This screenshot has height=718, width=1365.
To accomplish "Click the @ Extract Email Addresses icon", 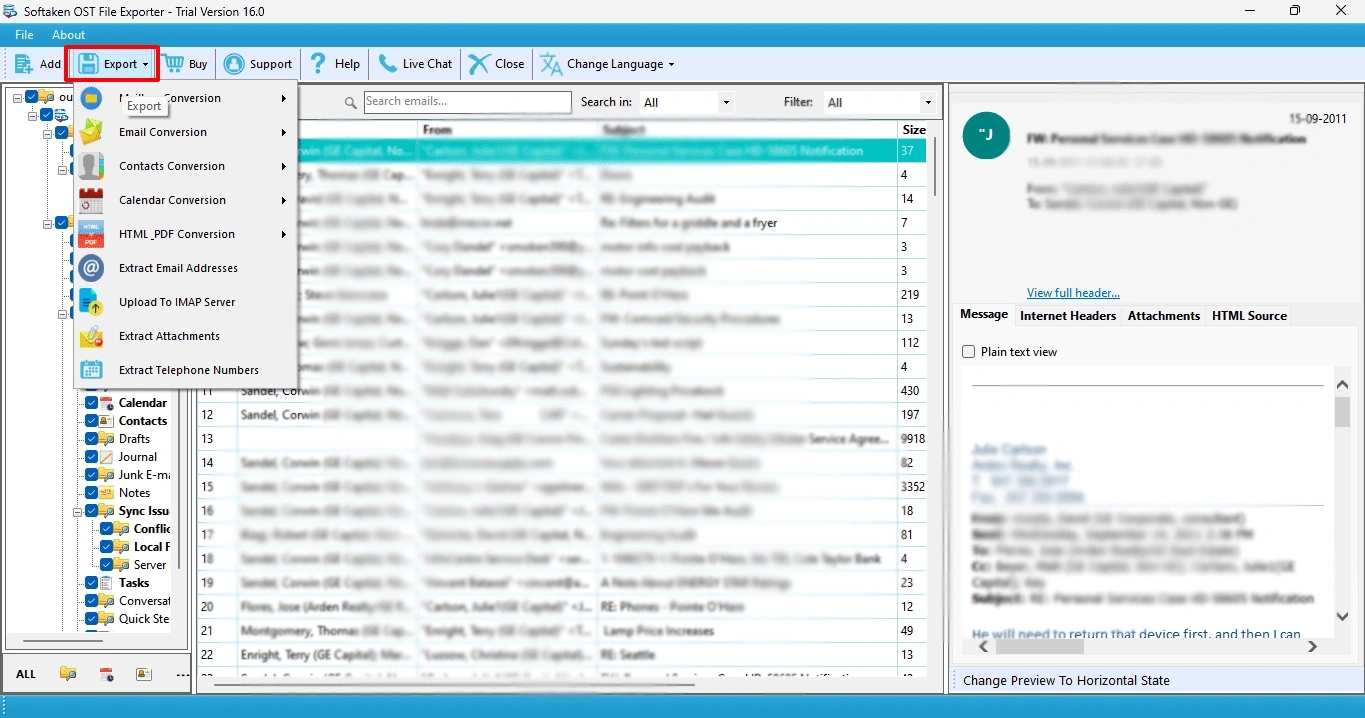I will [91, 268].
